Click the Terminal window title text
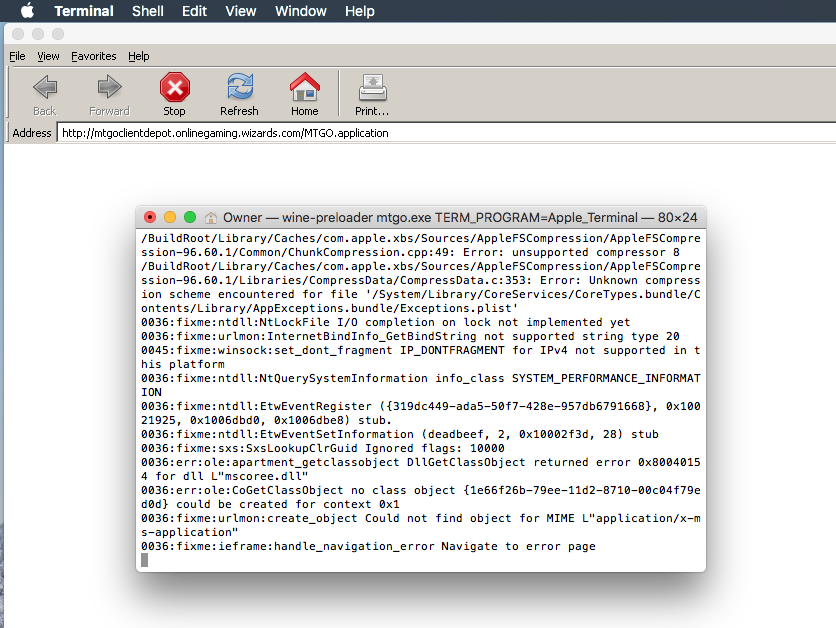836x628 pixels. tap(460, 218)
